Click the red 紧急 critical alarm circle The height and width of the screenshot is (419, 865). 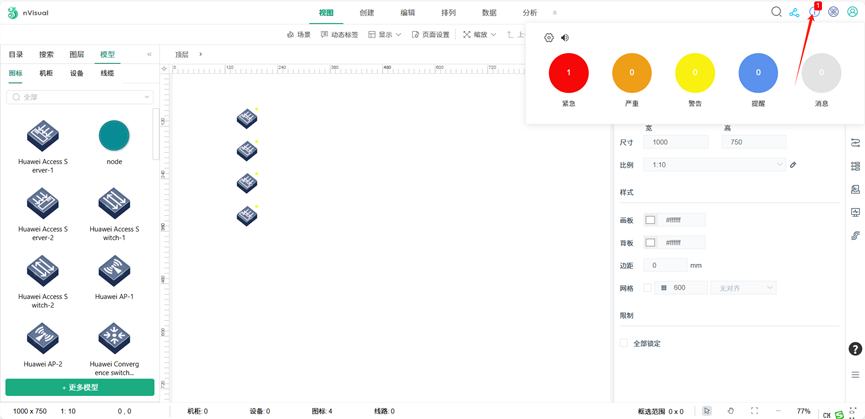tap(569, 73)
